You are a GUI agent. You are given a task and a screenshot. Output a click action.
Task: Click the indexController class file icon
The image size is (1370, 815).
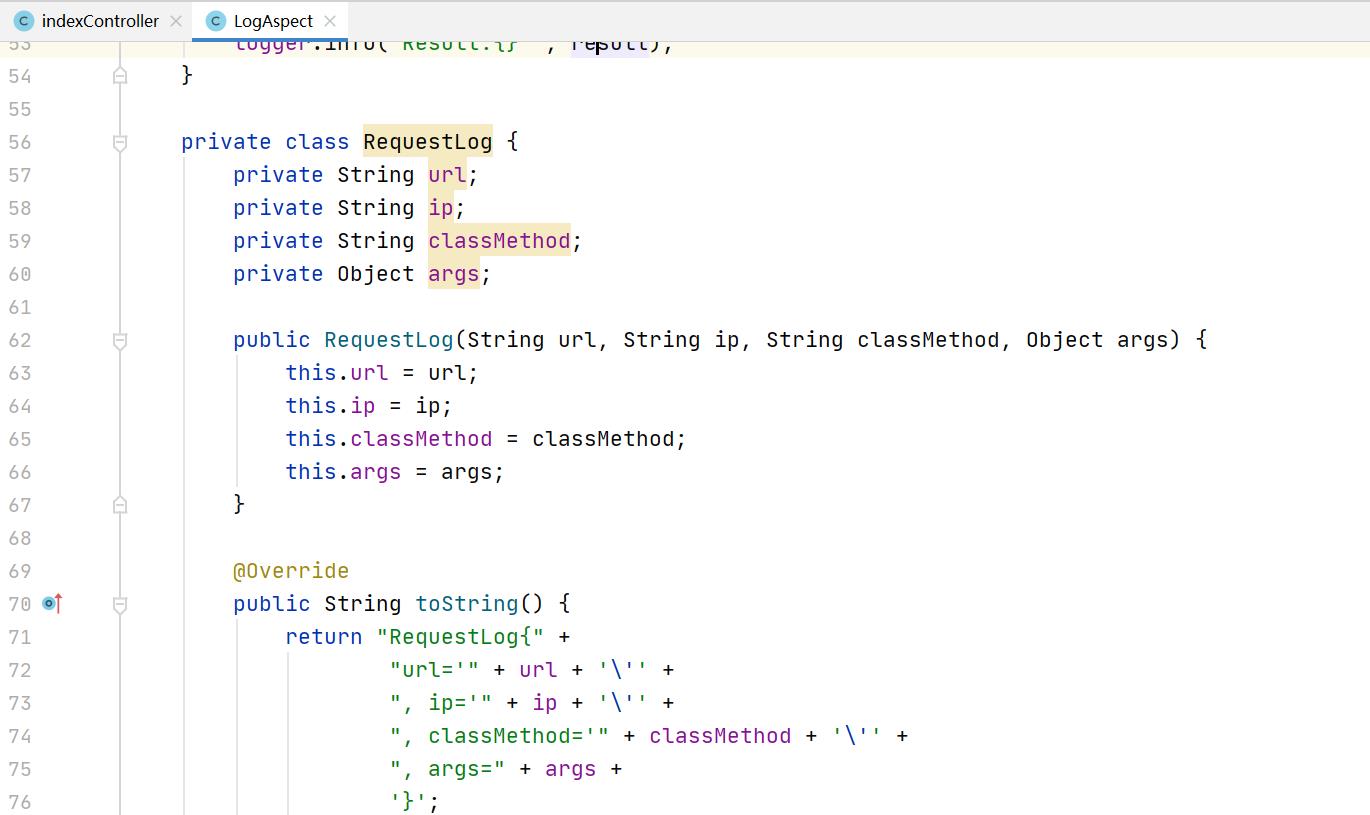(23, 20)
